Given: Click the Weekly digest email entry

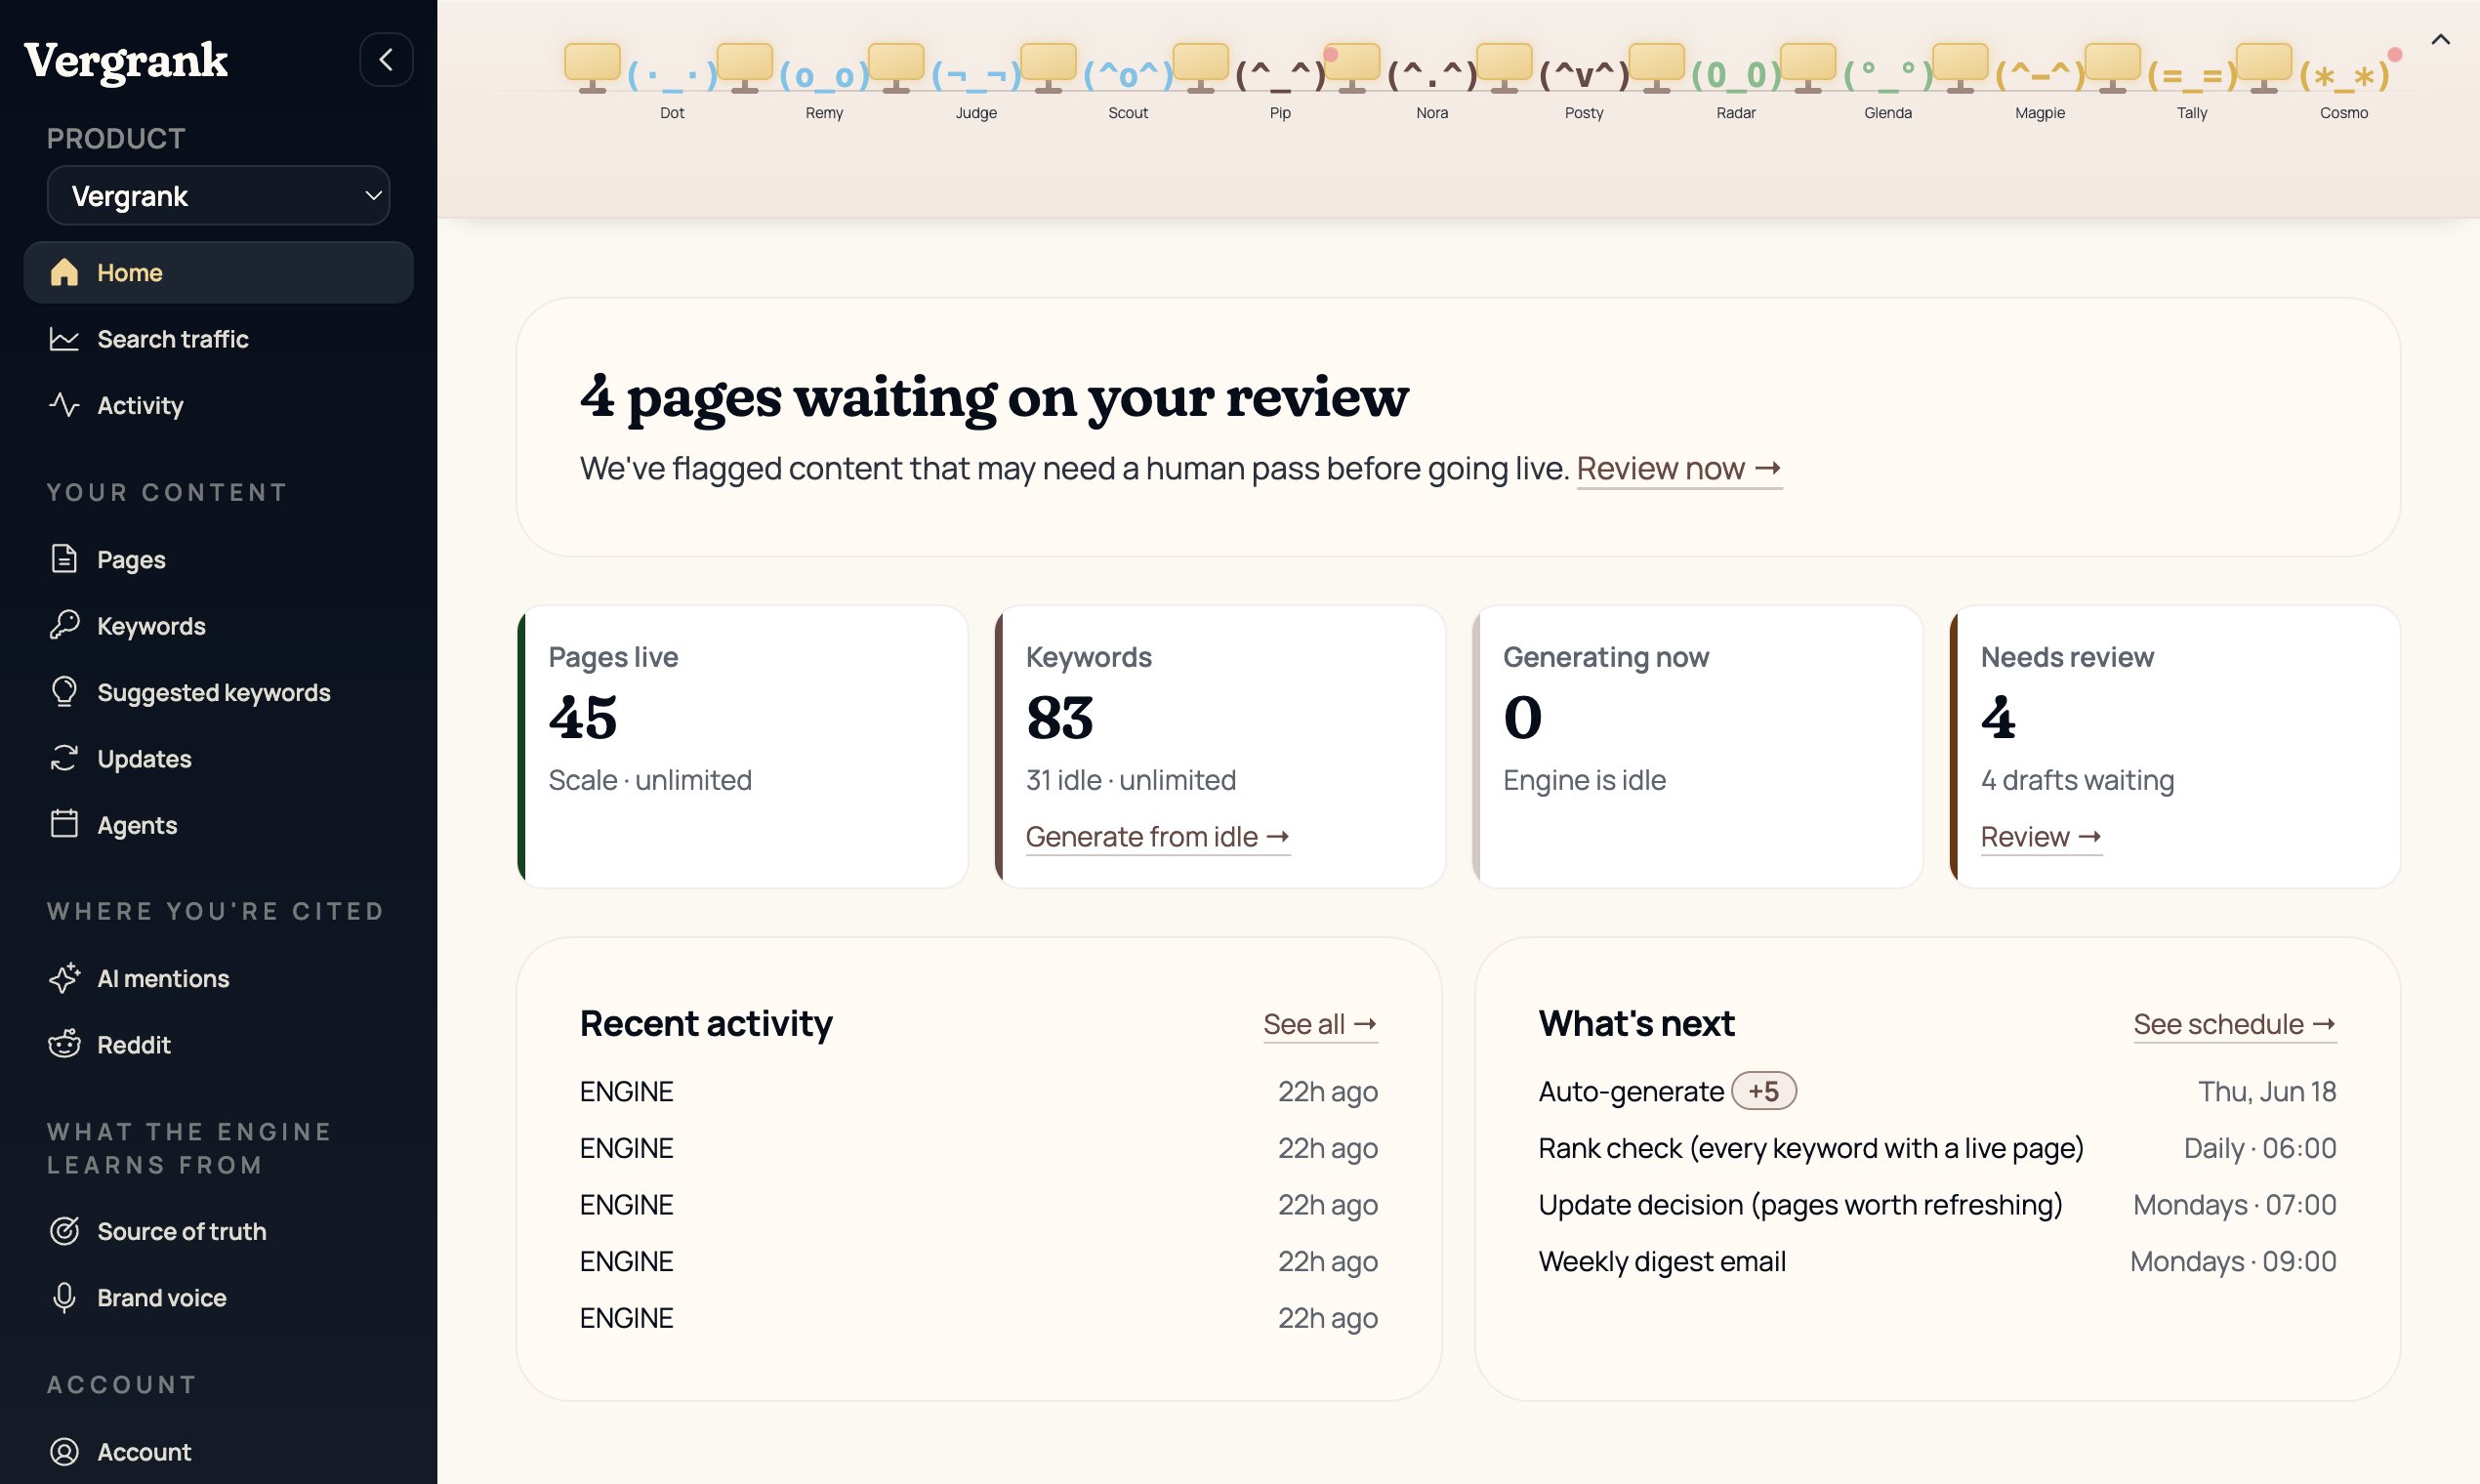Looking at the screenshot, I should point(1937,1261).
